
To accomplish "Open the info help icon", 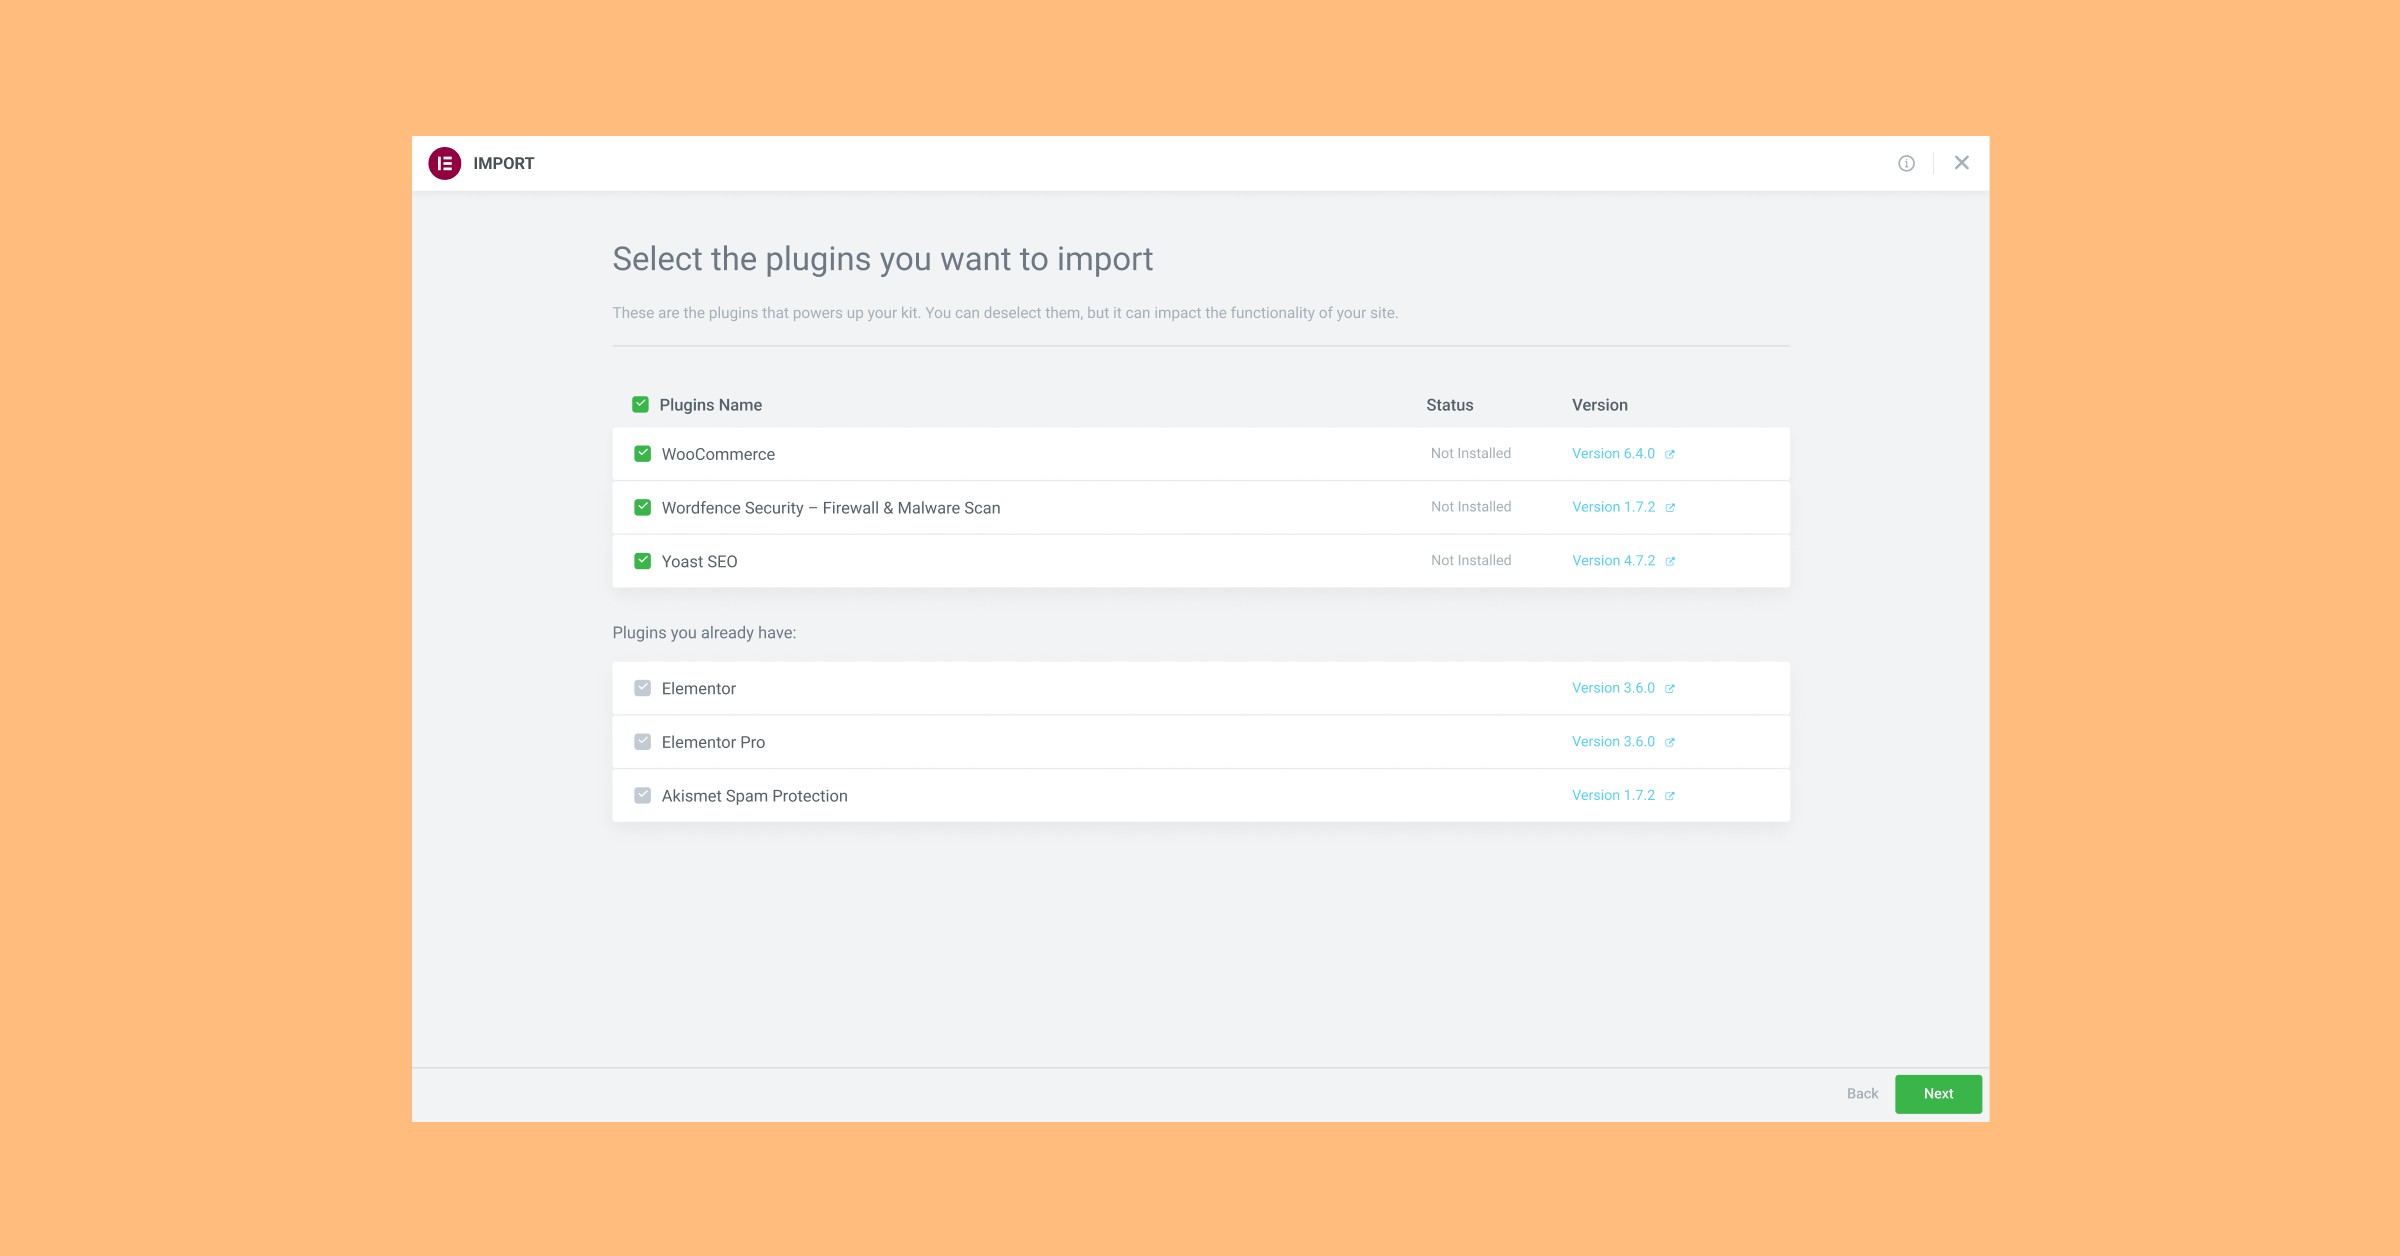I will pos(1906,163).
